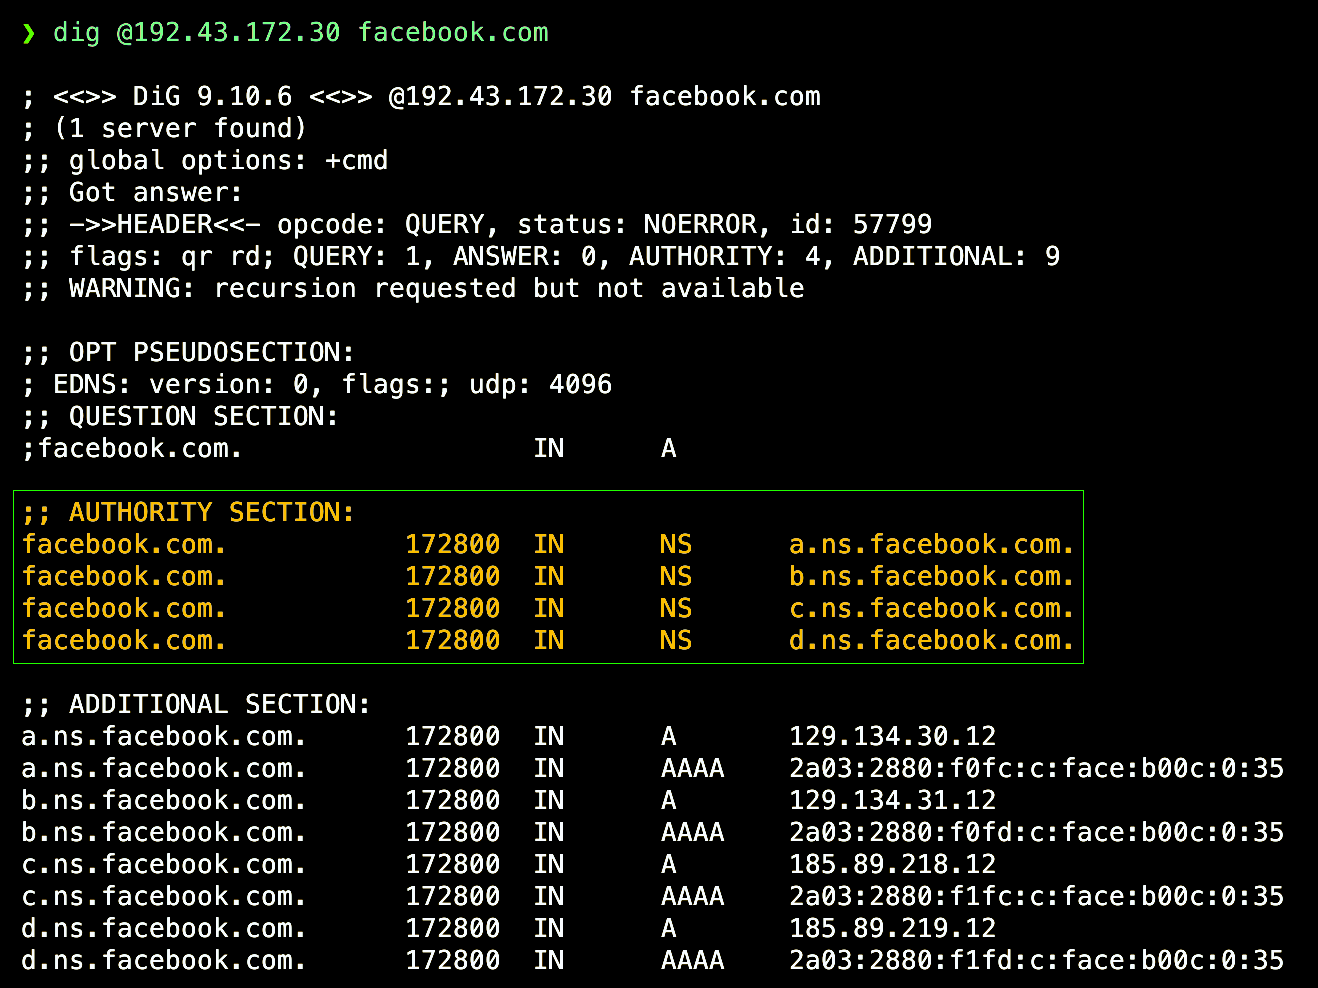The height and width of the screenshot is (988, 1318).
Task: Click the 'DiG 9.10.6' version text
Action: coord(213,97)
